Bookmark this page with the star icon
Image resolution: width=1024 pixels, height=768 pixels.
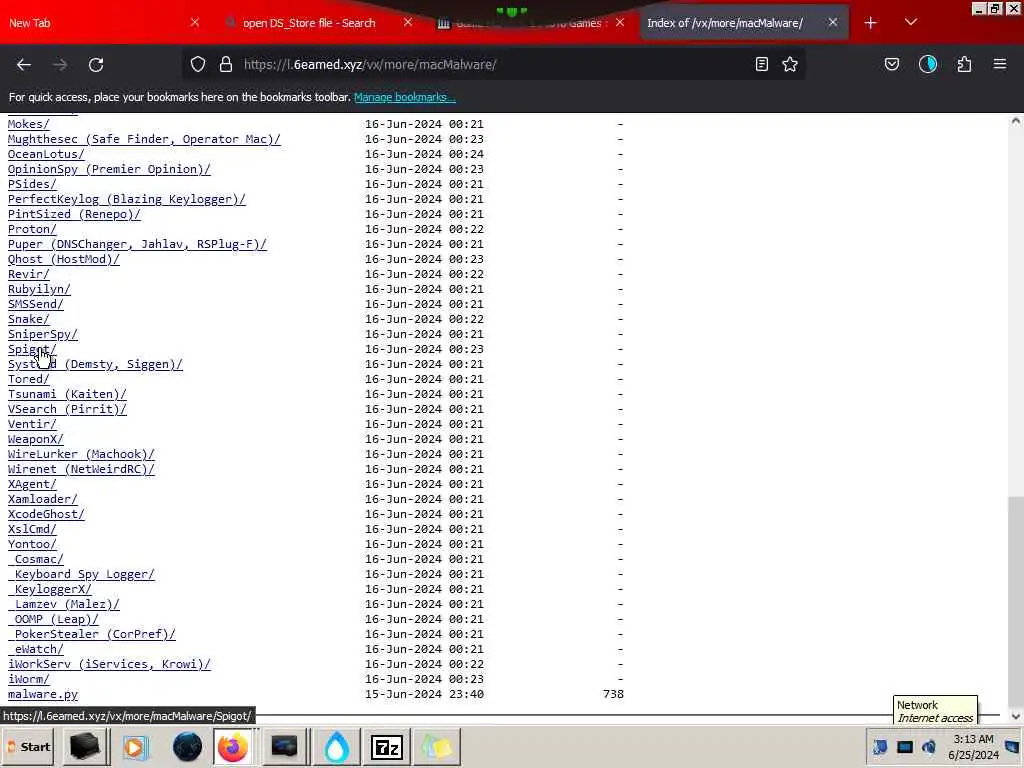[790, 64]
